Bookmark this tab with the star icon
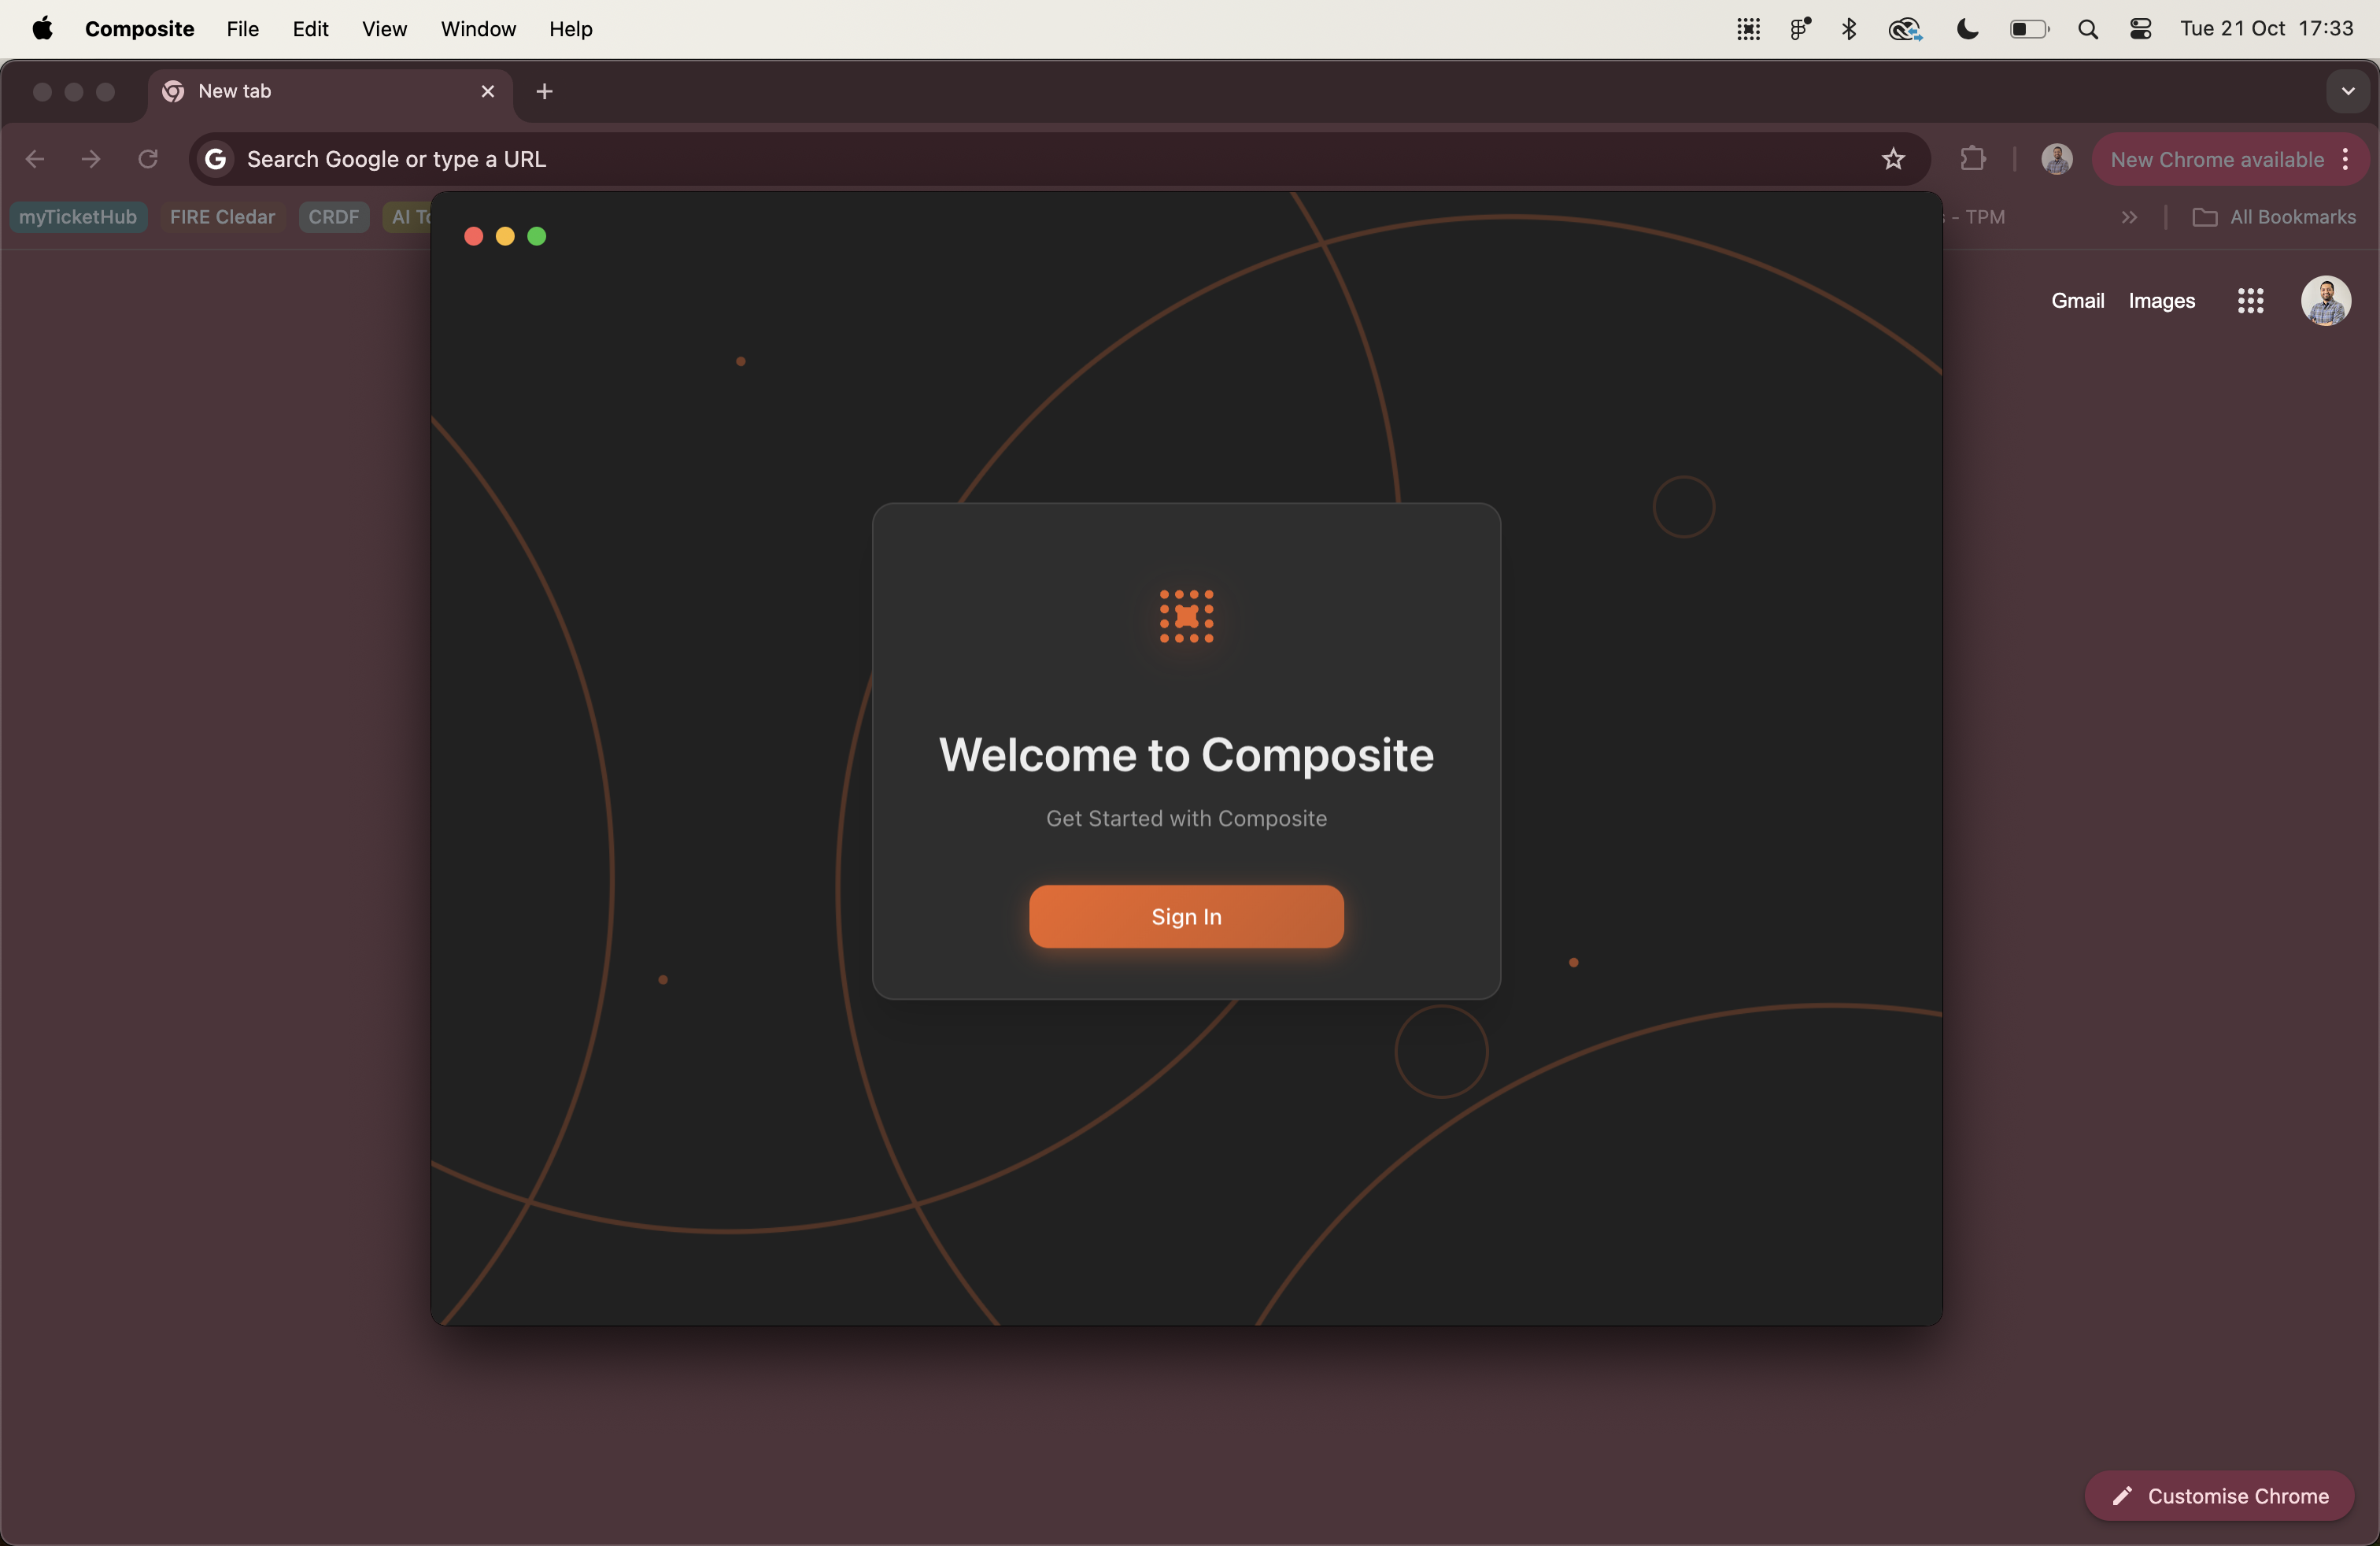The height and width of the screenshot is (1546, 2380). pyautogui.click(x=1892, y=159)
